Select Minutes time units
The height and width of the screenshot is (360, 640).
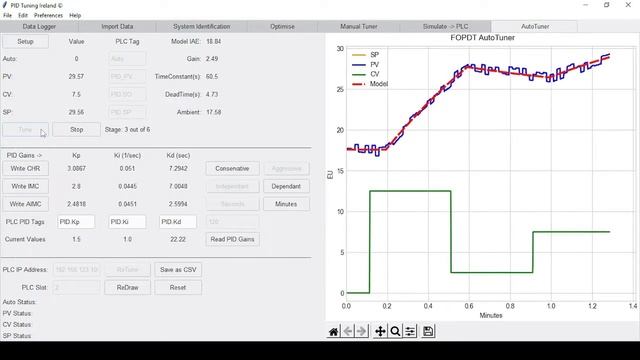286,204
